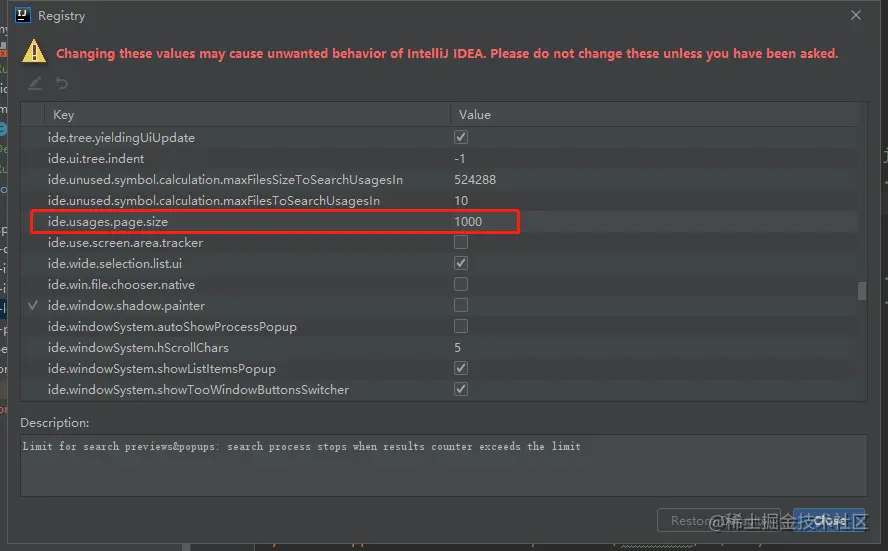Enable ide.windowSystem.autoShowProcessPopup checkbox
The width and height of the screenshot is (888, 551).
coord(461,326)
